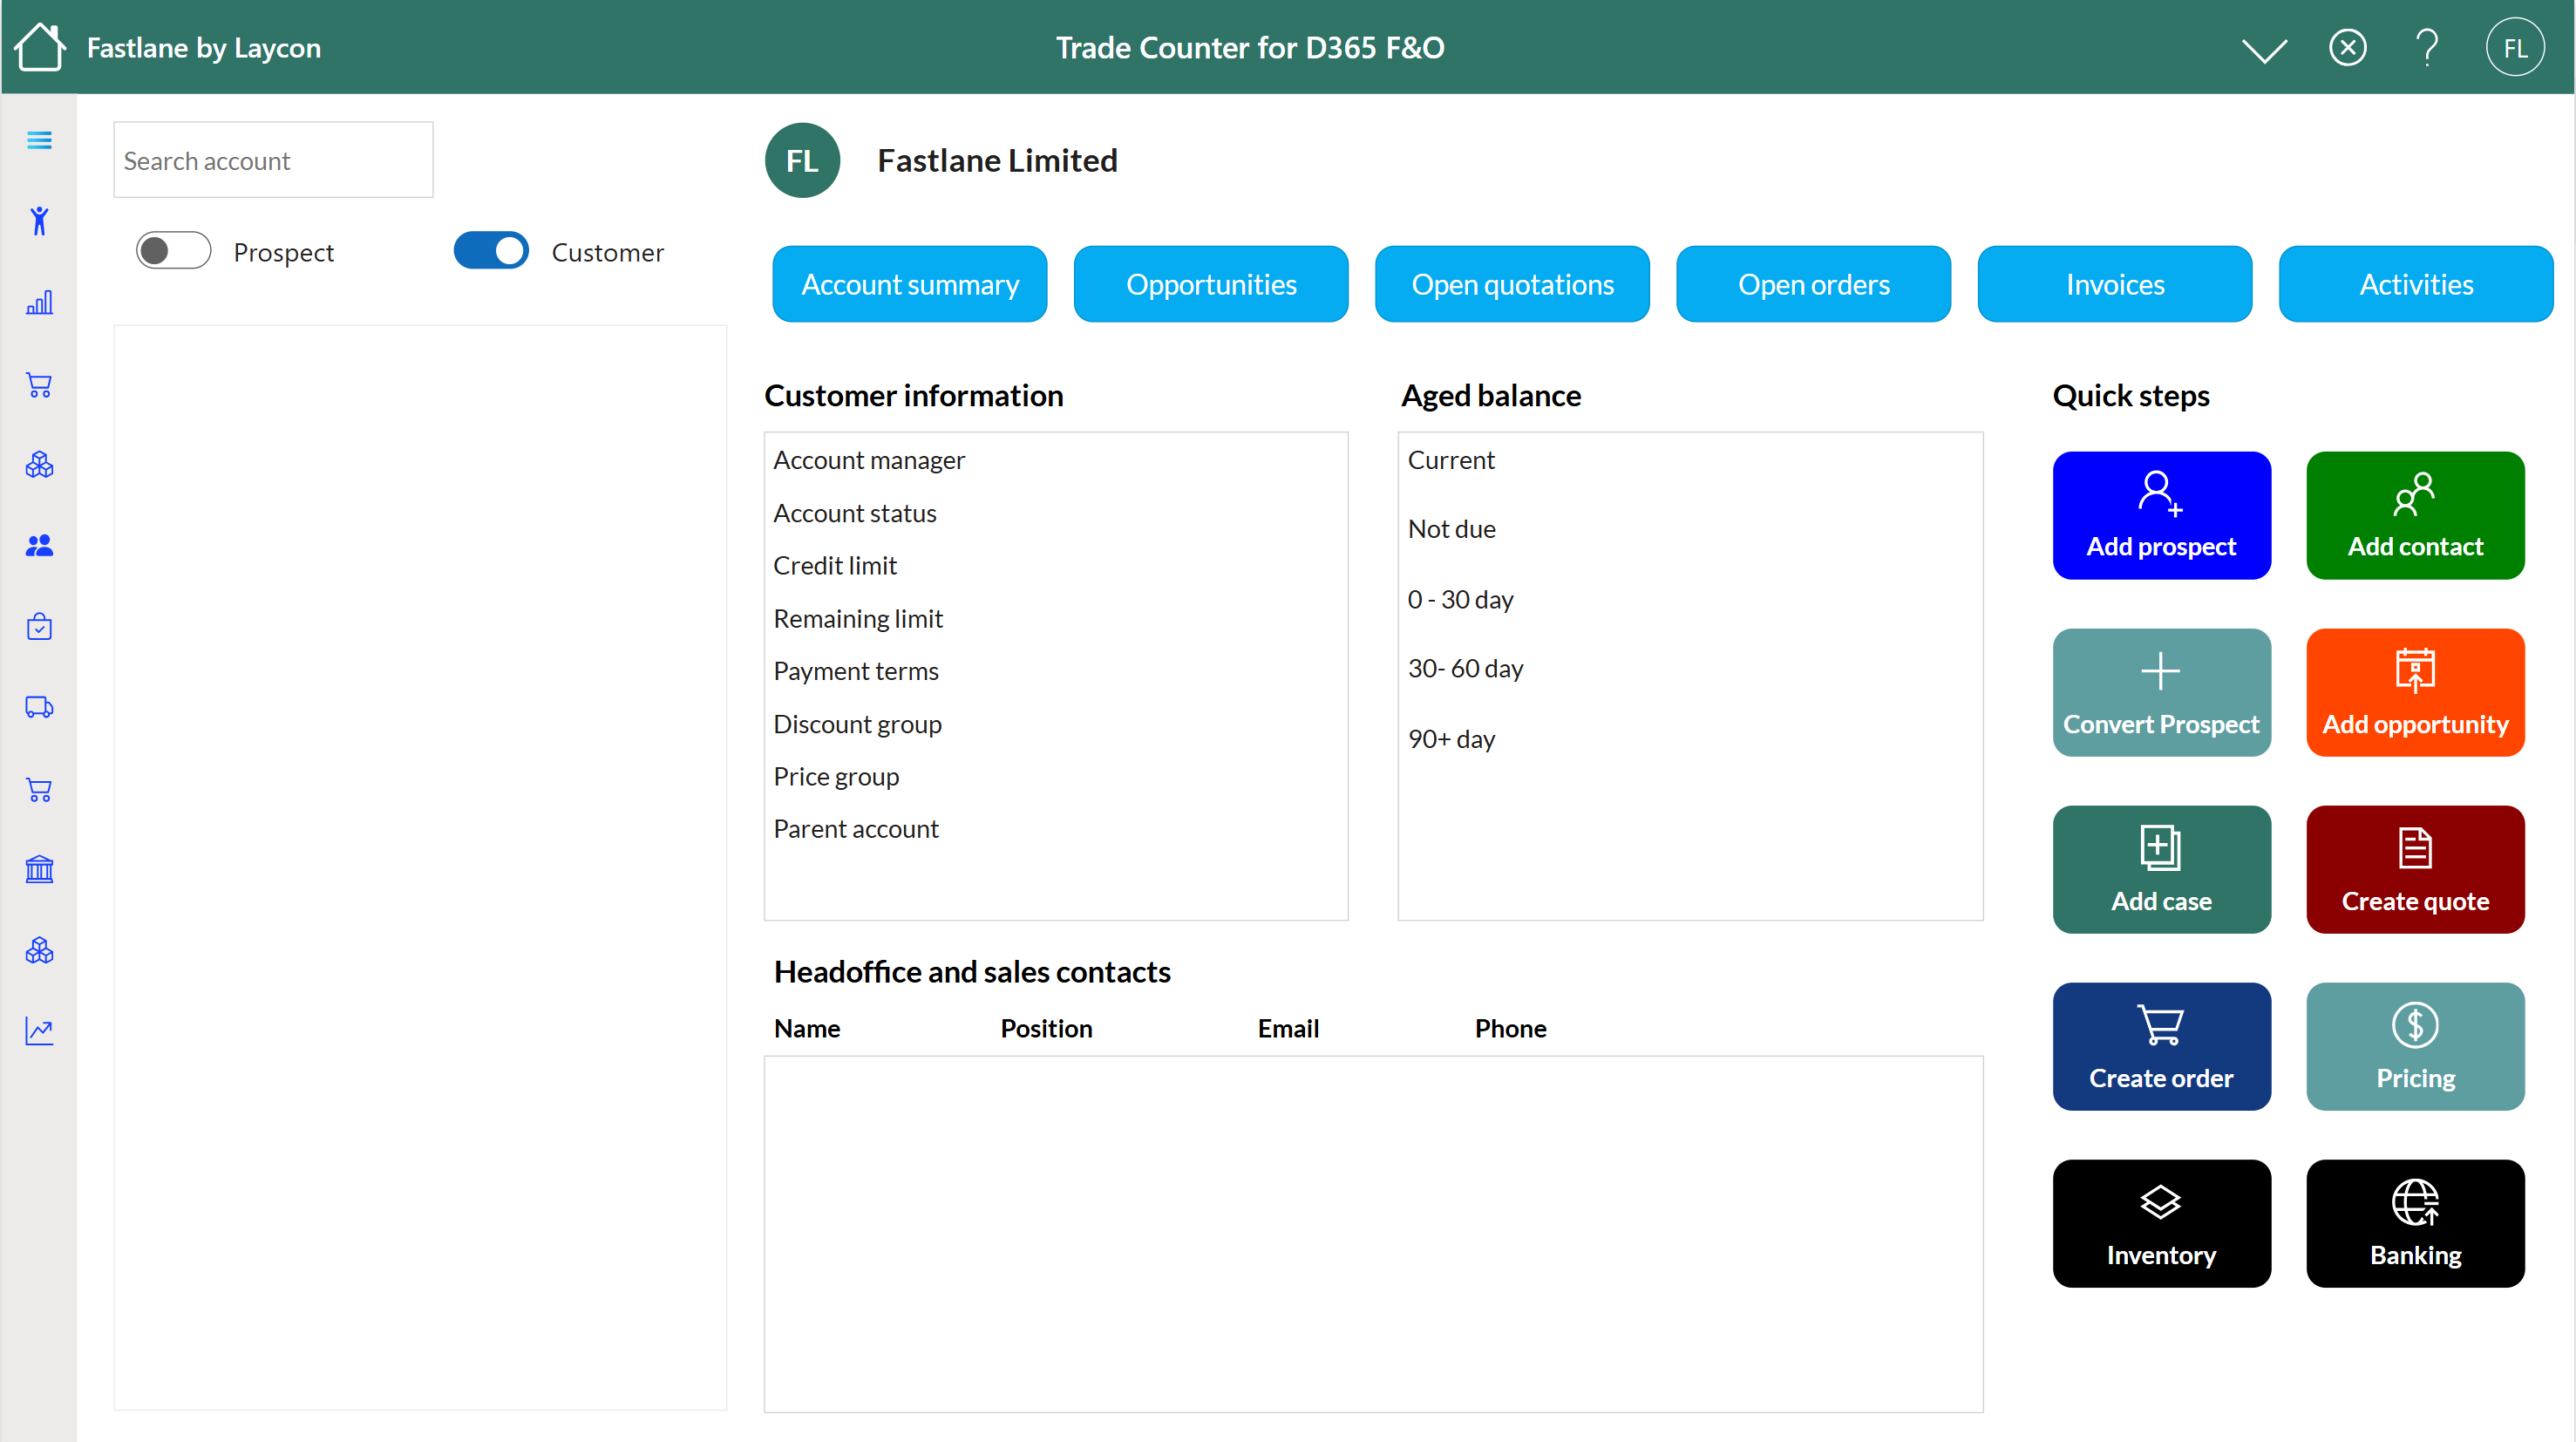Disable the Customer toggle
This screenshot has width=2576, height=1442.
point(490,250)
